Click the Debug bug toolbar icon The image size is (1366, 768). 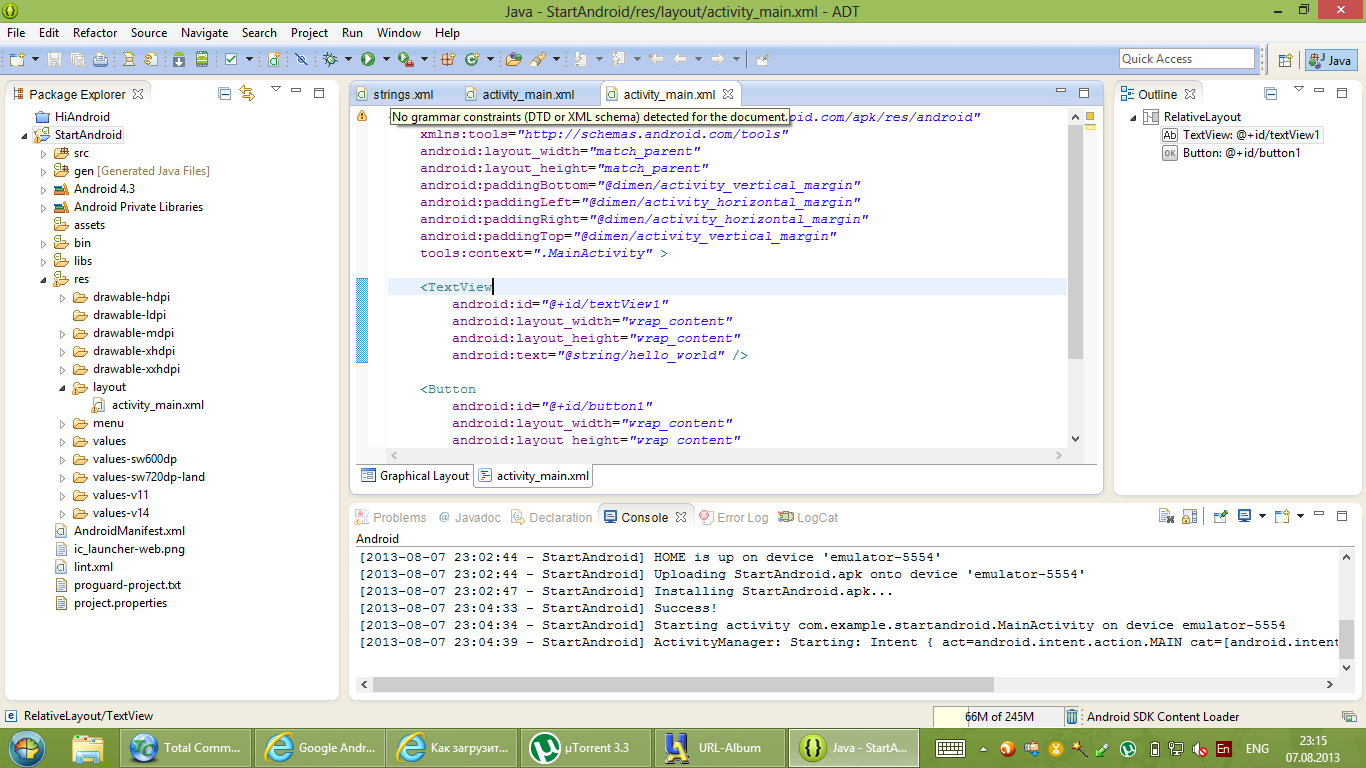point(330,59)
